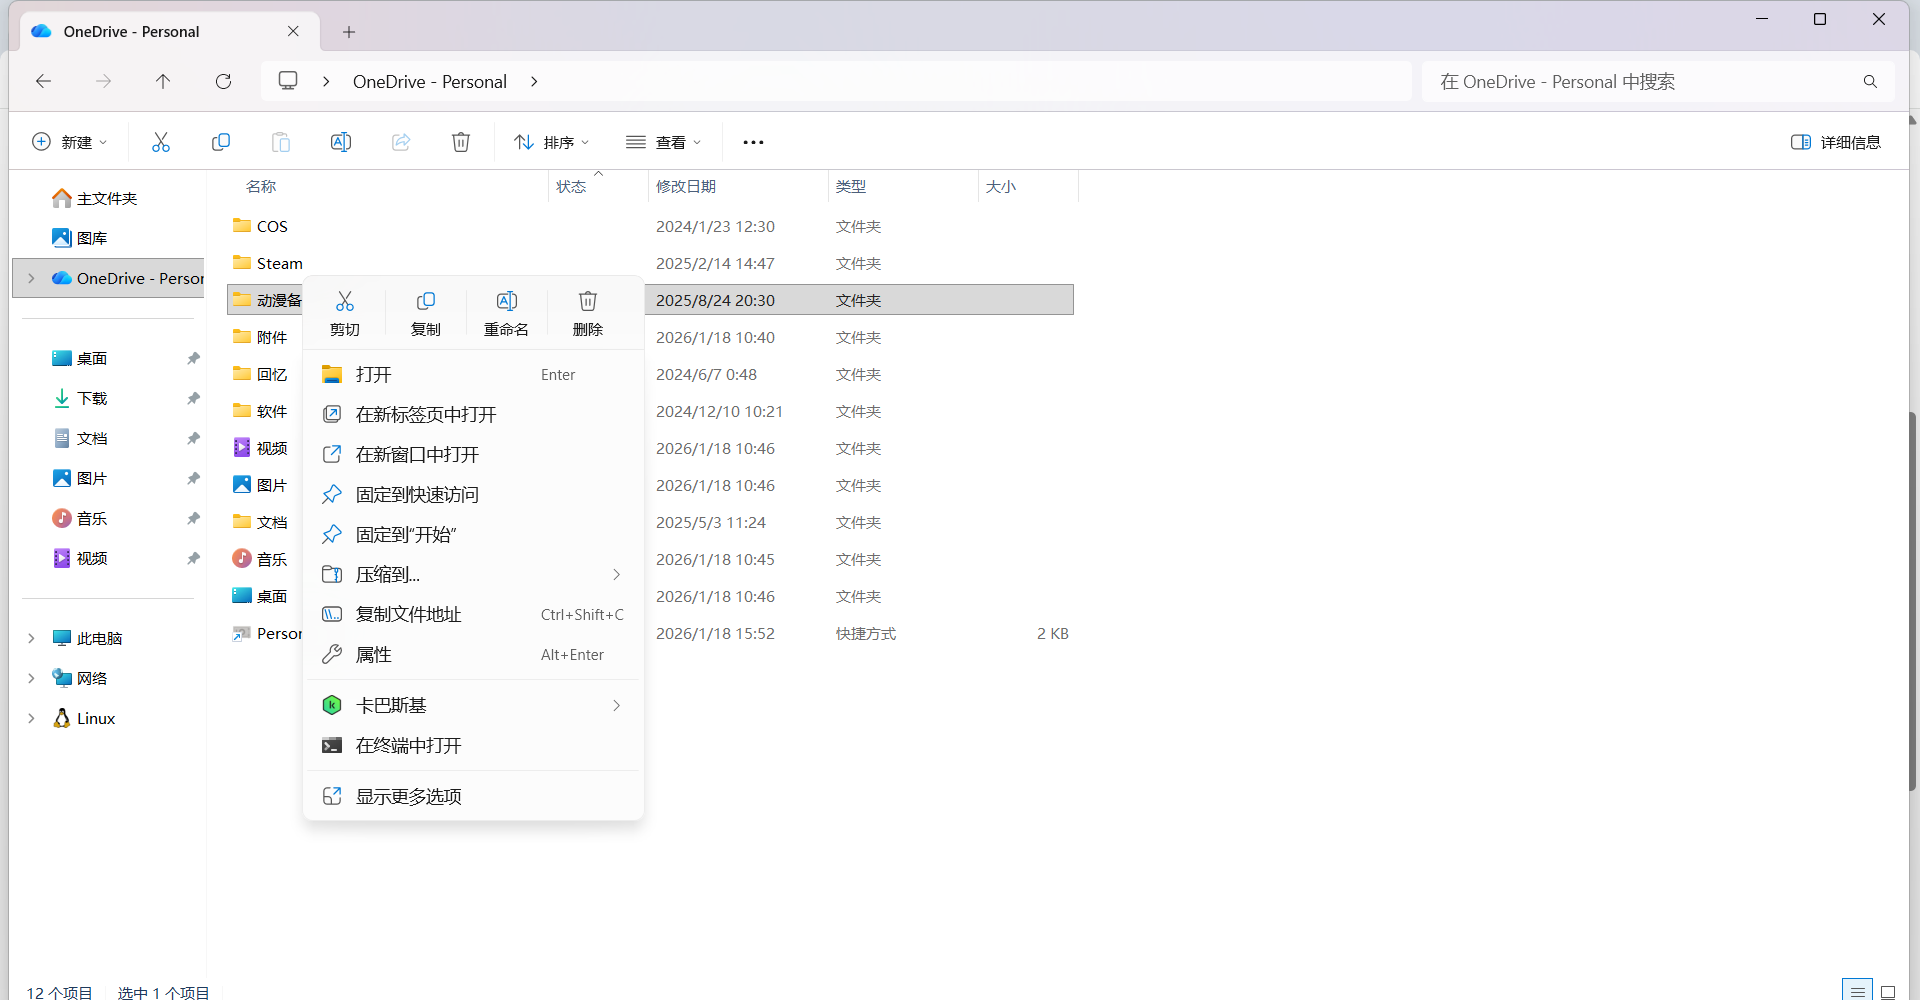This screenshot has width=1920, height=1000.
Task: Click the chevron after OneDrive - Personal breadcrumb
Action: coord(534,81)
